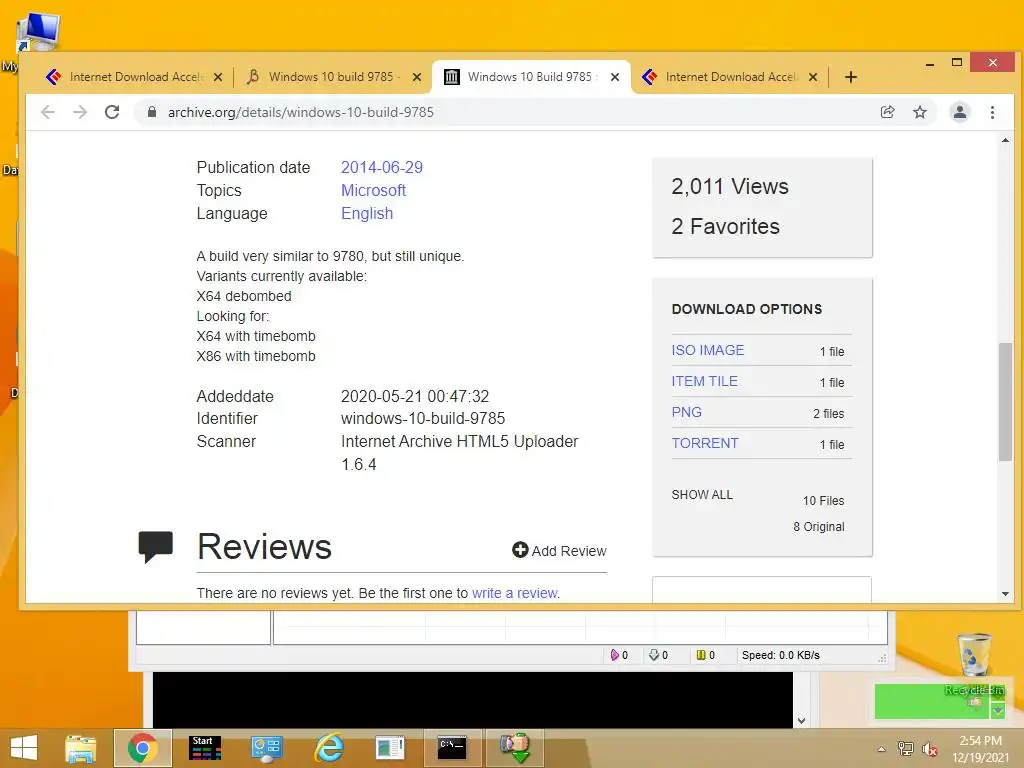Click Chrome icon on taskbar

pos(142,748)
